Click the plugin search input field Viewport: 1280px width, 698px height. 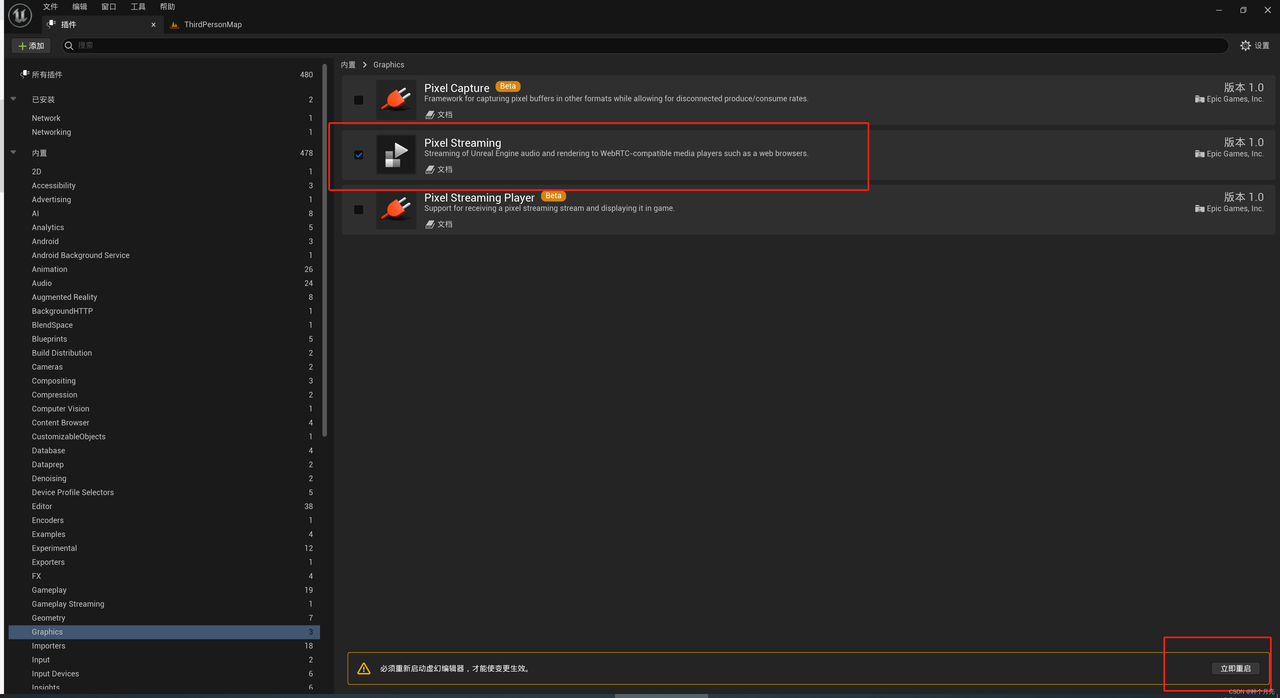click(645, 46)
